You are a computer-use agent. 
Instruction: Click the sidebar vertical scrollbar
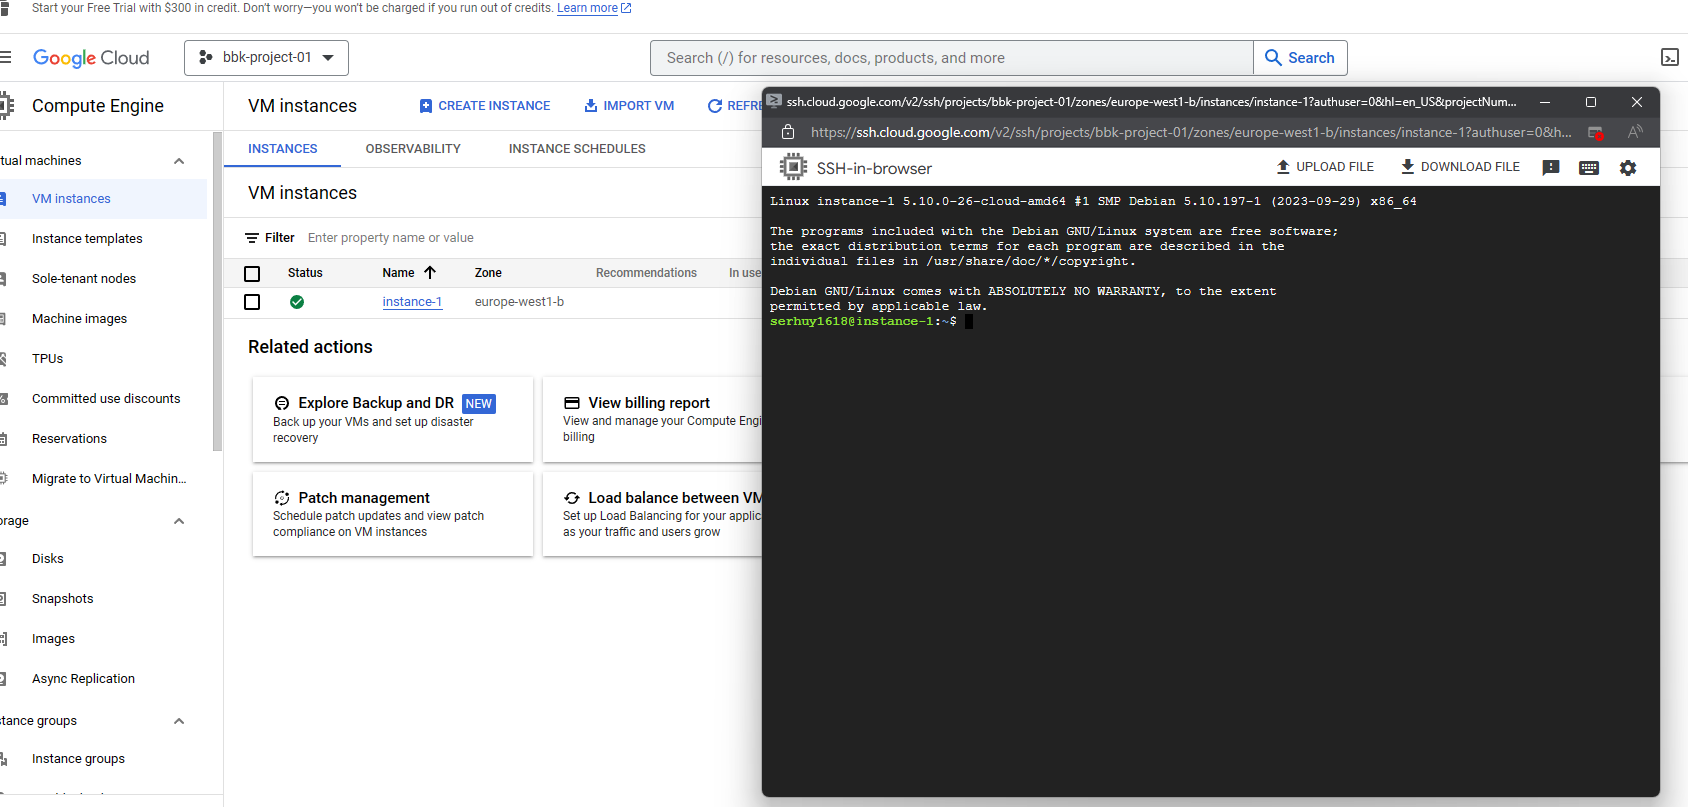click(217, 290)
